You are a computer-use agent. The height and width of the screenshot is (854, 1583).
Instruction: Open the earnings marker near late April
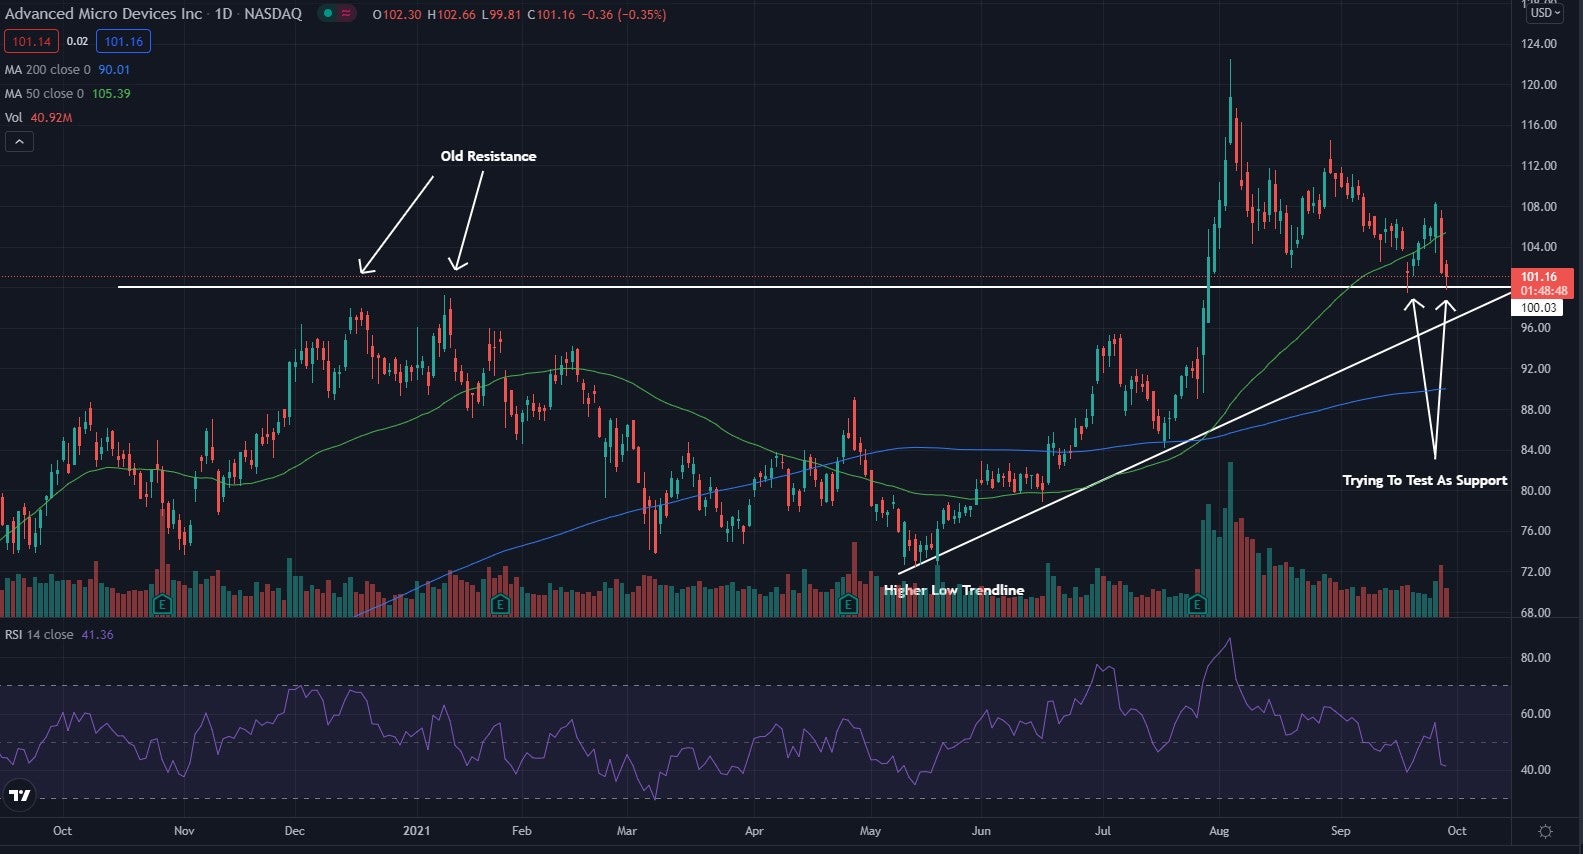(x=848, y=604)
